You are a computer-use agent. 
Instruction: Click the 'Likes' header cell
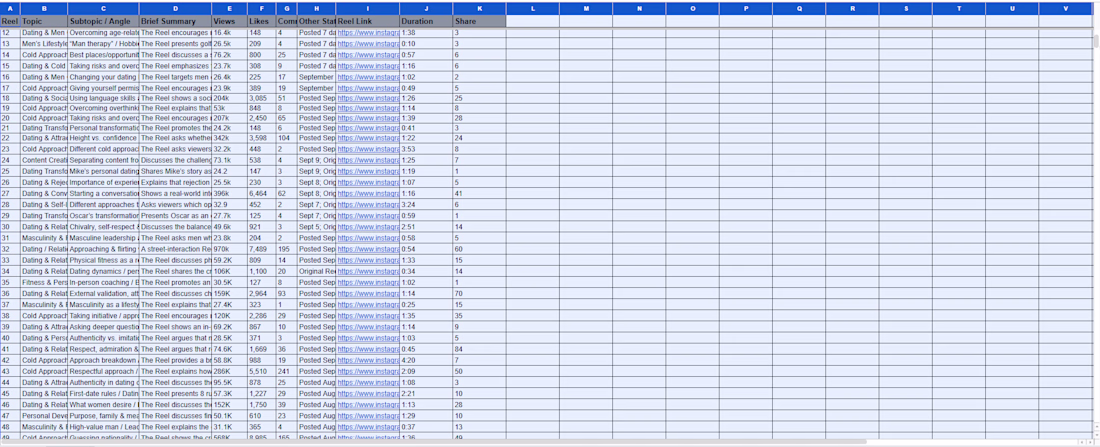point(262,22)
